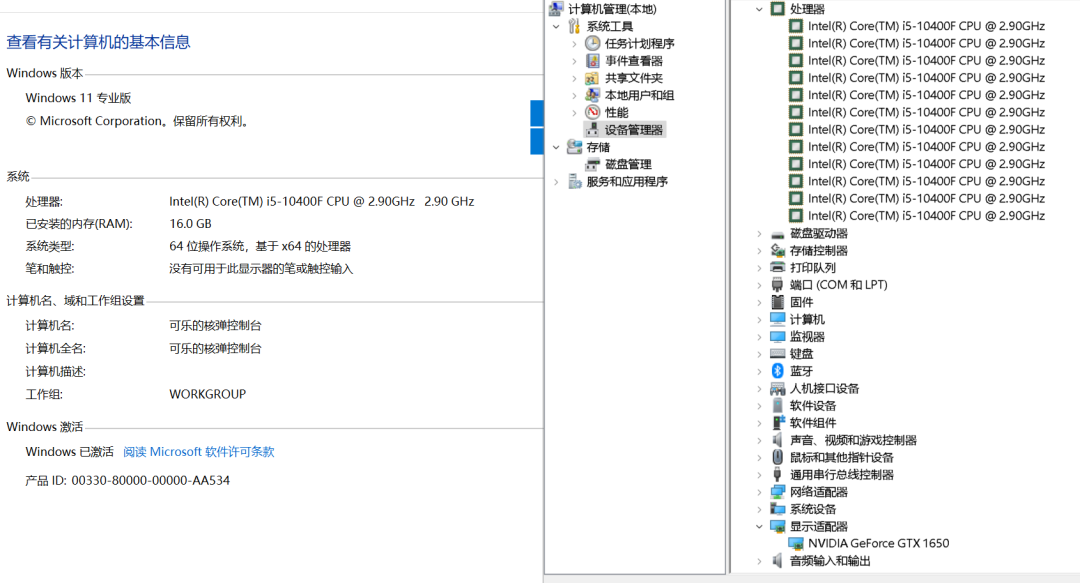Screen dimensions: 1080x583
Task: Expand the 事件查看器 node arrow
Action: point(574,61)
